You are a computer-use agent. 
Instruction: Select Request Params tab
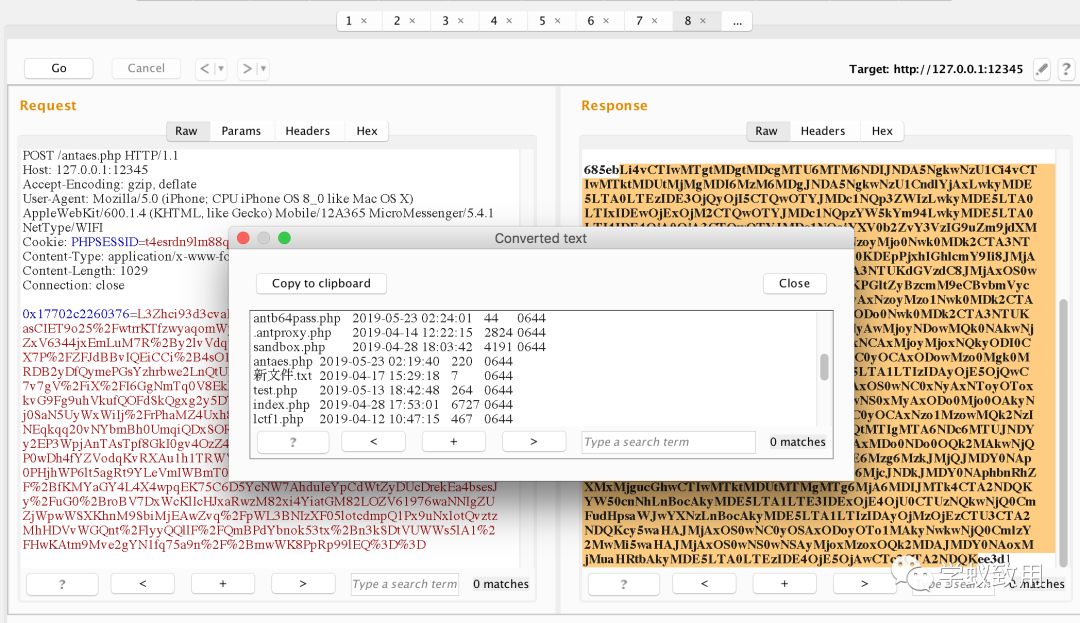coord(241,131)
